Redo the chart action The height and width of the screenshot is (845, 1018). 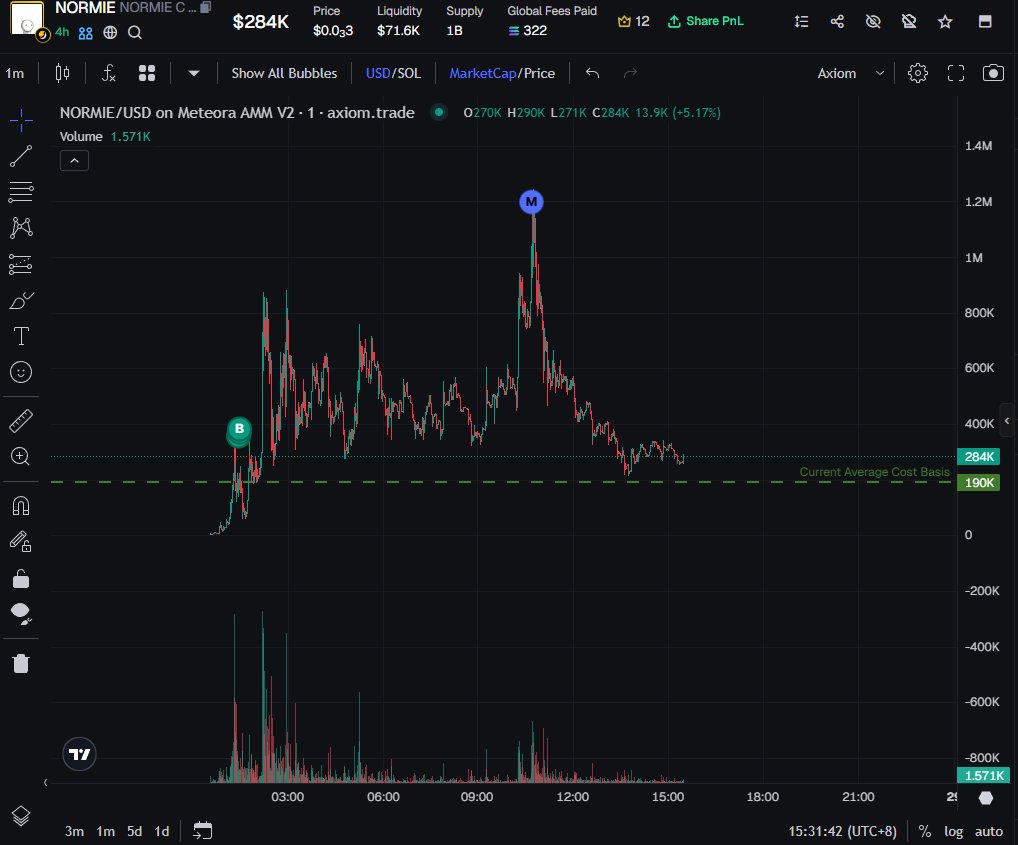(x=630, y=73)
